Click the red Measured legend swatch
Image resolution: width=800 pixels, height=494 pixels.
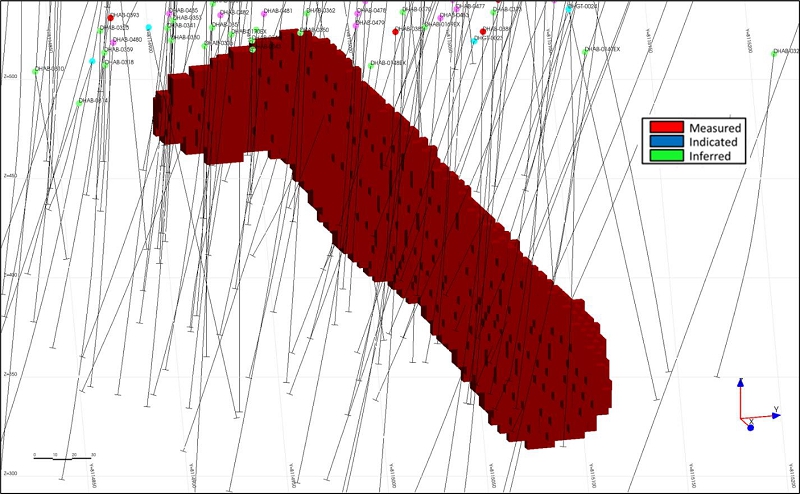coord(666,127)
